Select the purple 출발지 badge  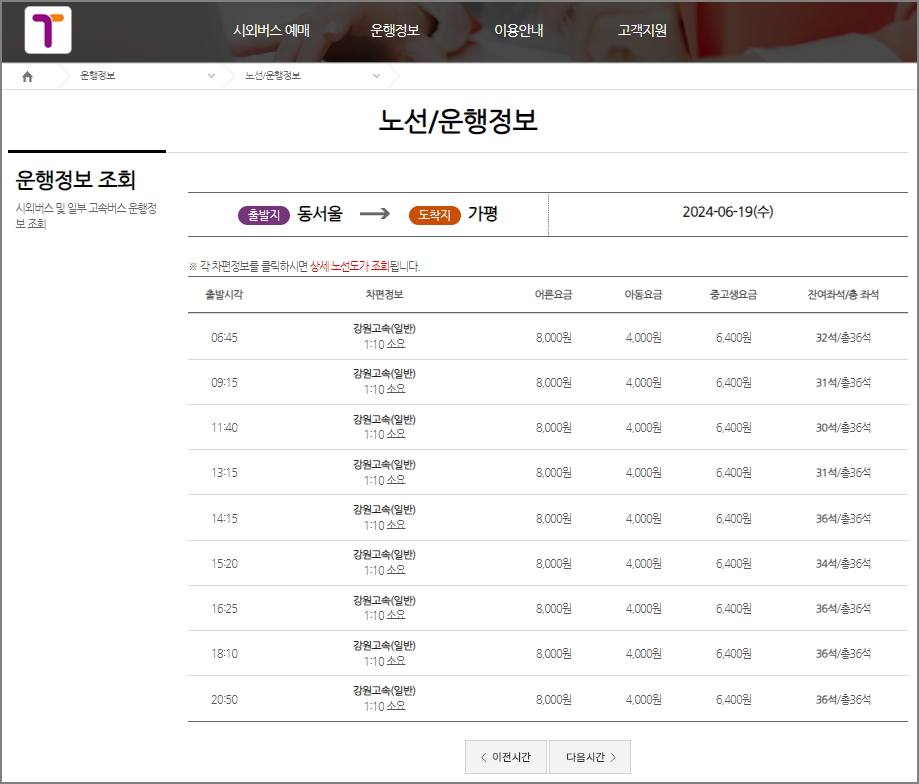[x=262, y=213]
